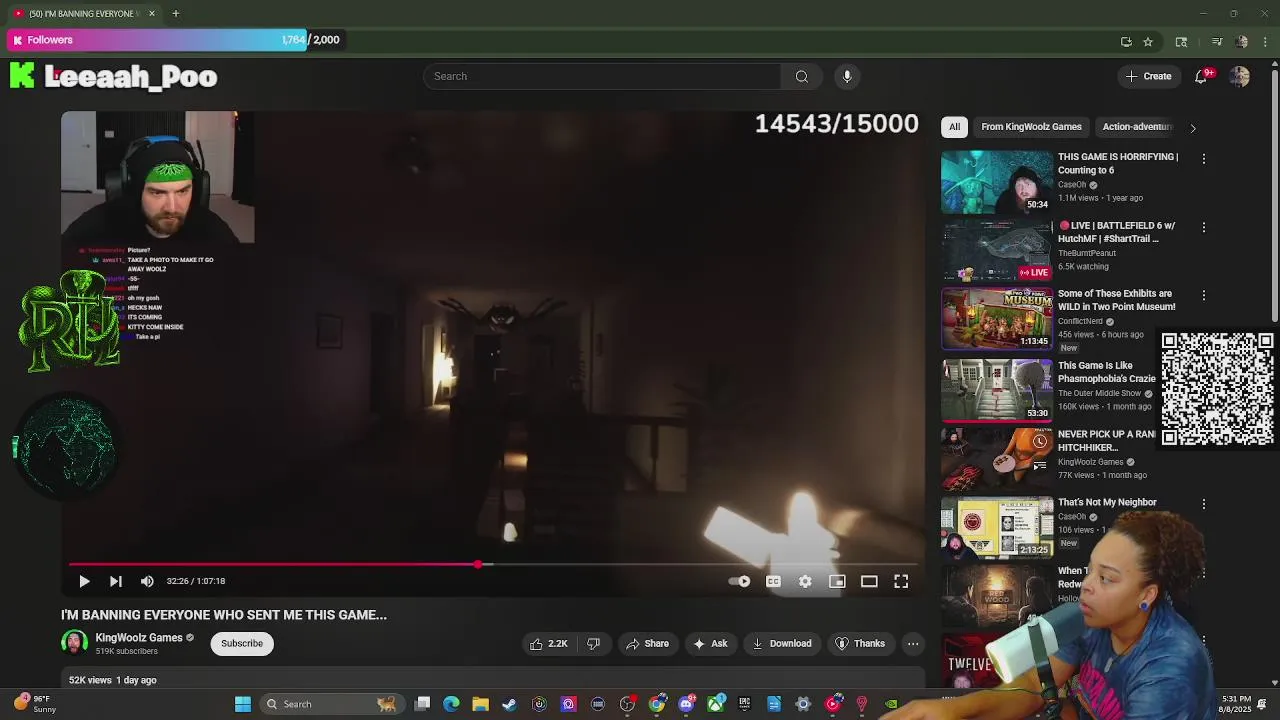Skip to next video button
The height and width of the screenshot is (720, 1280).
pyautogui.click(x=116, y=581)
